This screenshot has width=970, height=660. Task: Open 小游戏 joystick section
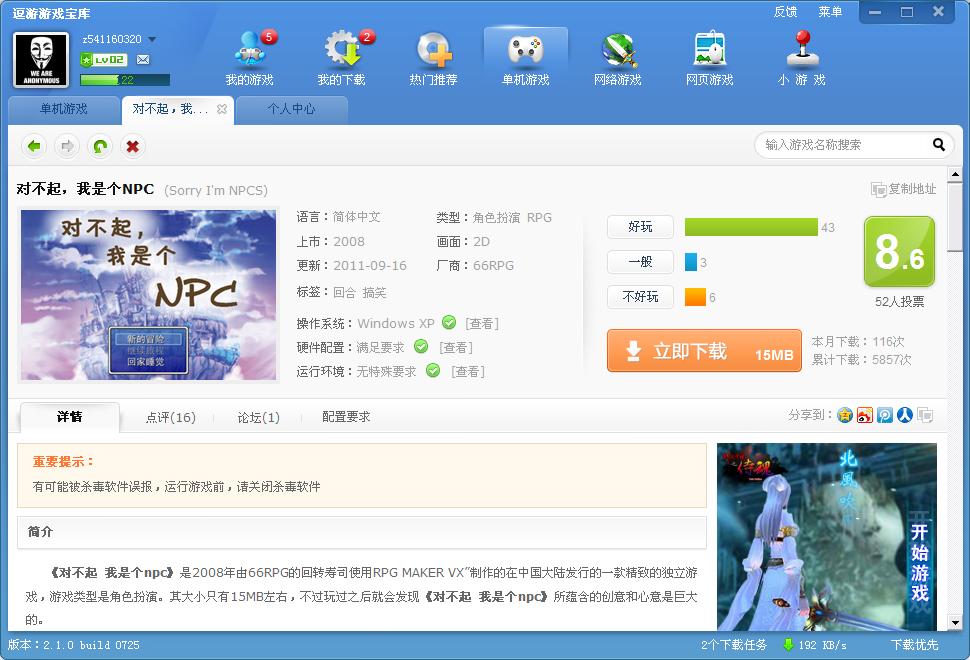point(802,58)
